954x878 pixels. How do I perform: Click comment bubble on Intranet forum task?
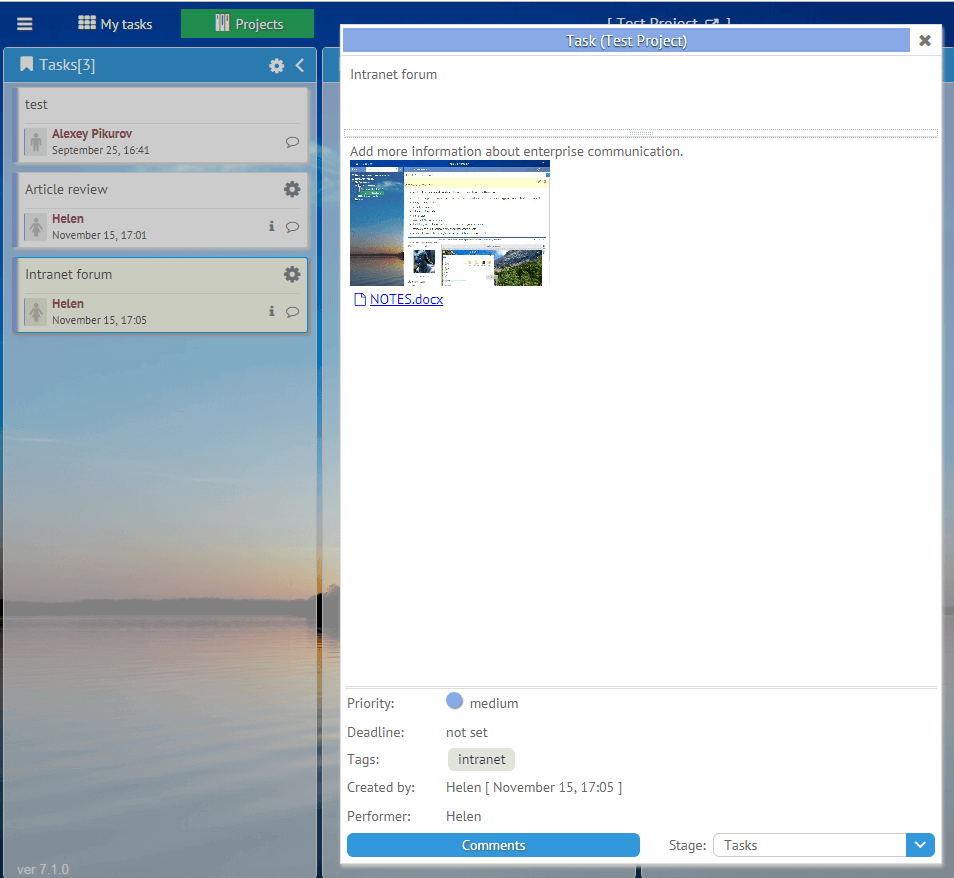point(292,312)
